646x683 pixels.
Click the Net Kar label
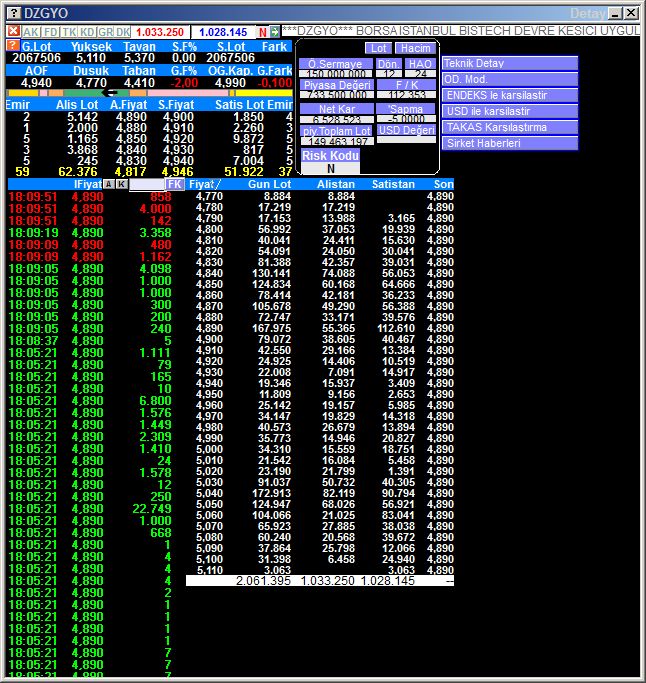pyautogui.click(x=337, y=109)
